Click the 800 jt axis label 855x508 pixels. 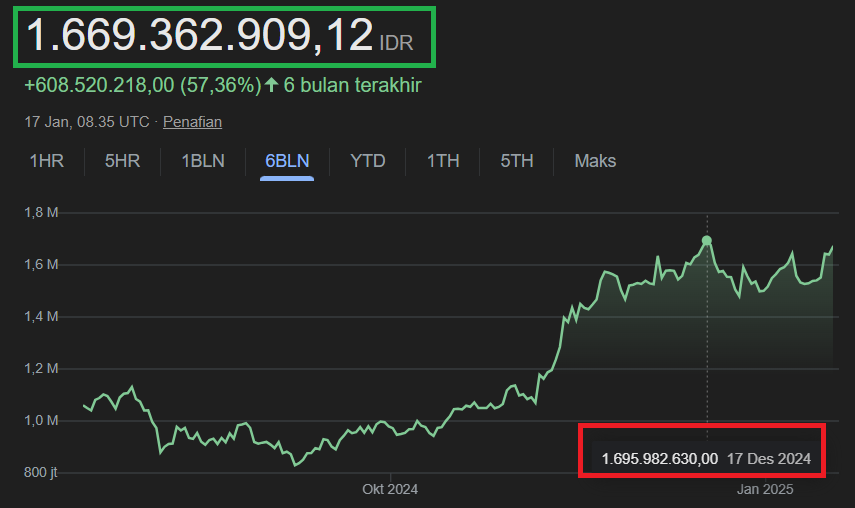(x=40, y=473)
